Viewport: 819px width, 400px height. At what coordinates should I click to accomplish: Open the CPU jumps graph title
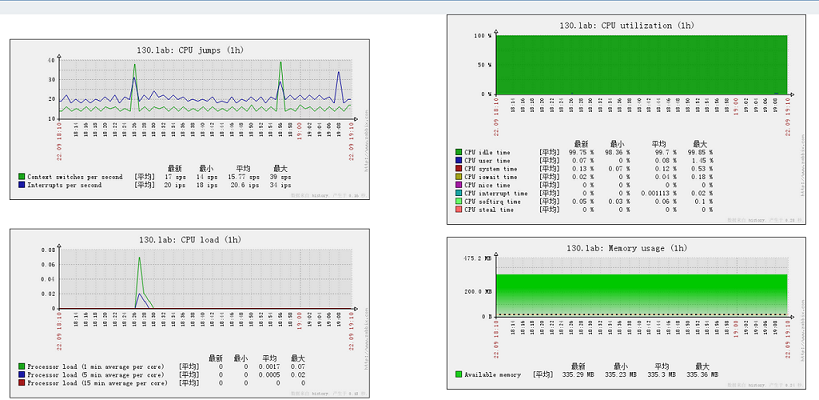tap(189, 49)
